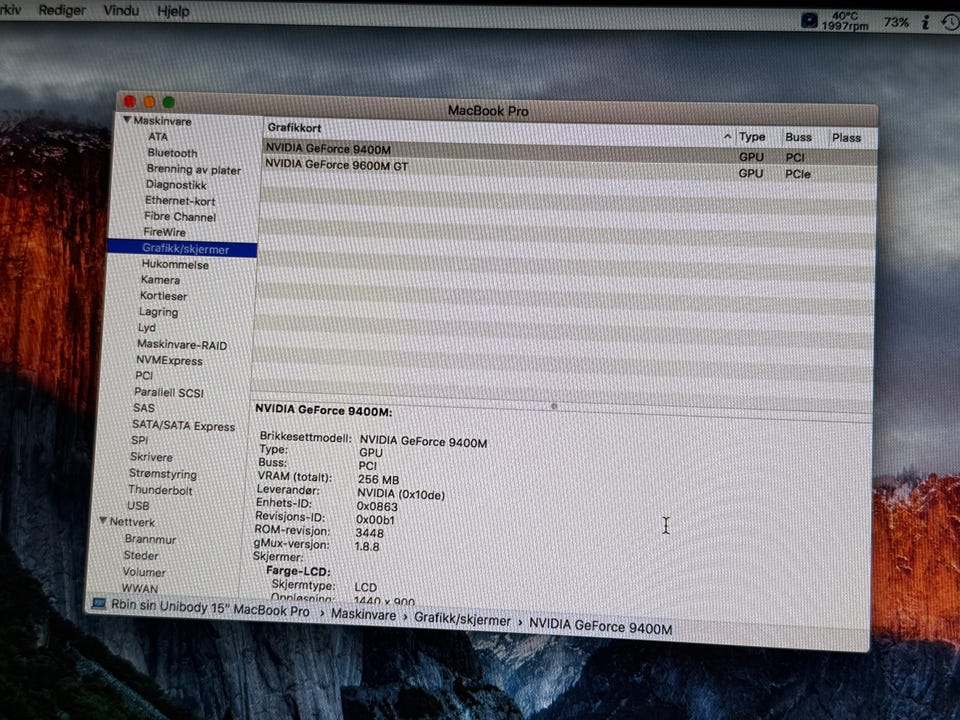The width and height of the screenshot is (960, 720).
Task: Open the Hjelp menu
Action: click(x=173, y=12)
